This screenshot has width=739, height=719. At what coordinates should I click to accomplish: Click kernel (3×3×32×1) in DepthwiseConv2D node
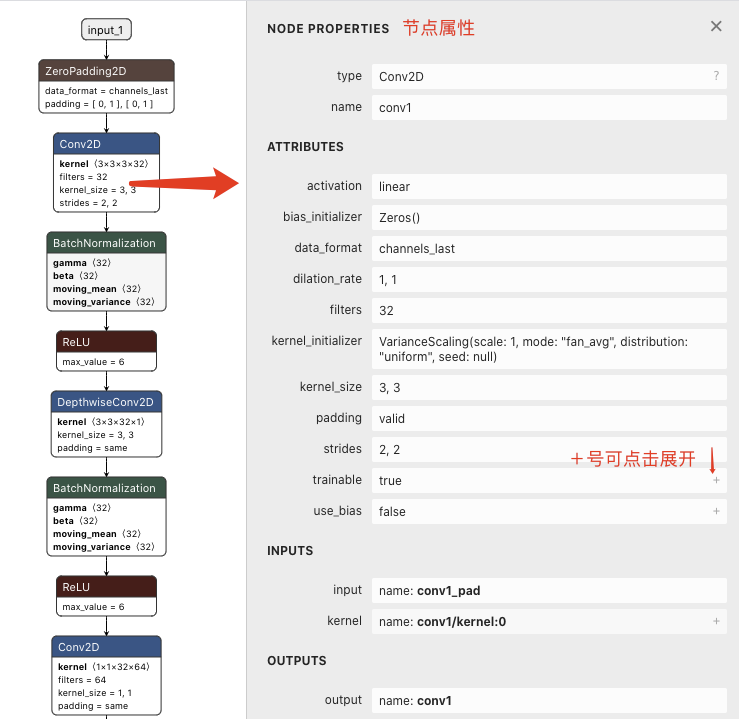(x=101, y=422)
